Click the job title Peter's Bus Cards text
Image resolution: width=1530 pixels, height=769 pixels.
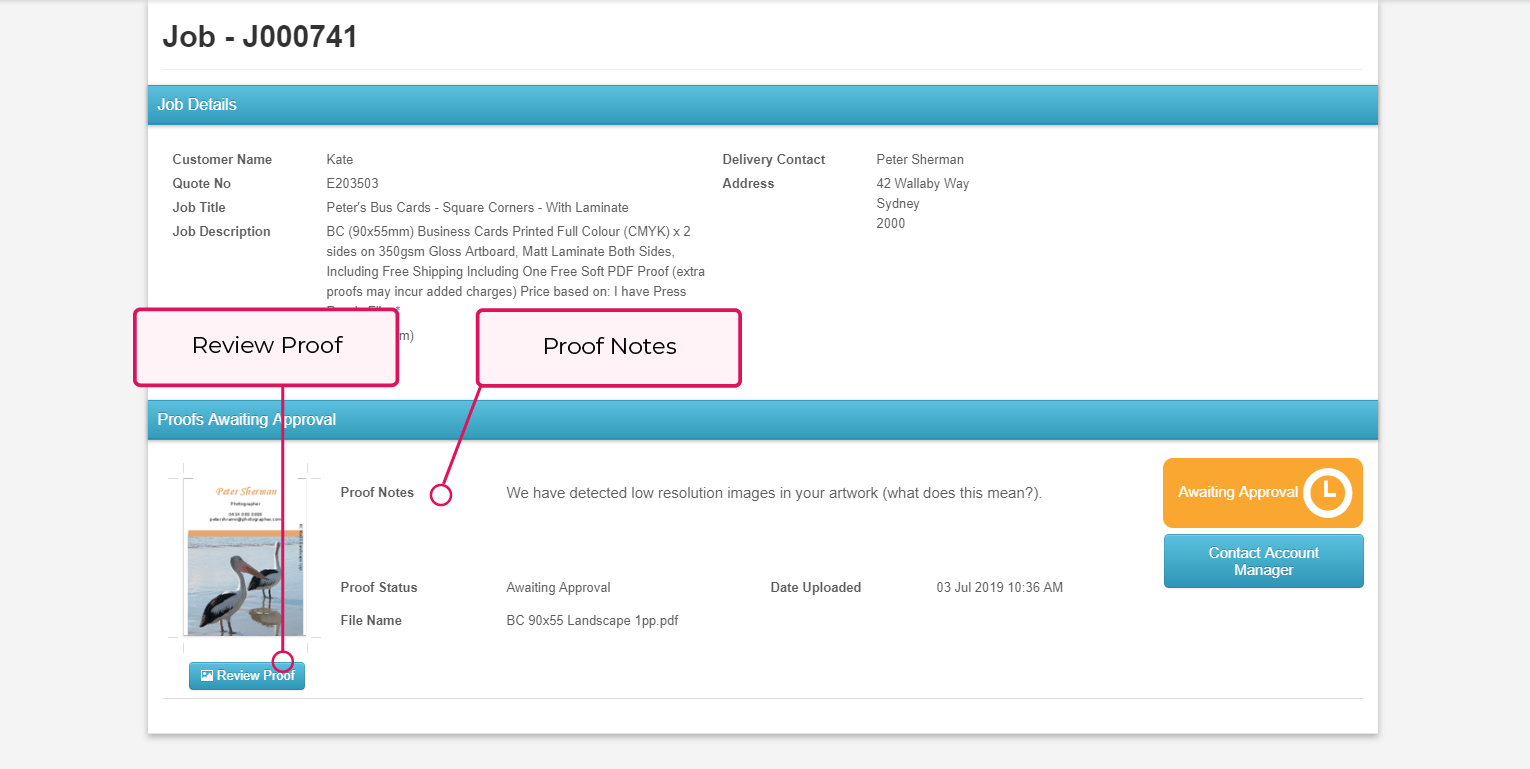[477, 208]
